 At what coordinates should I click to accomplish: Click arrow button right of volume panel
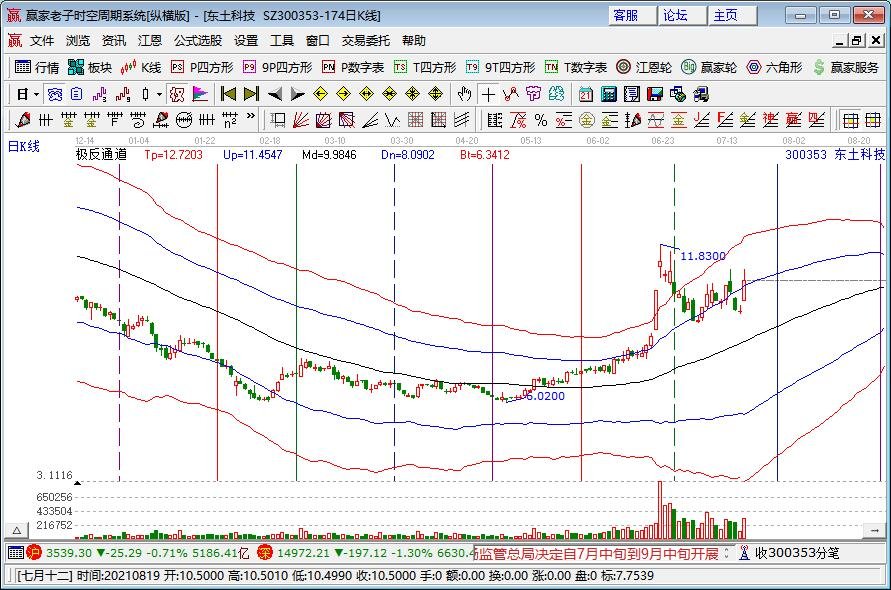(x=873, y=530)
